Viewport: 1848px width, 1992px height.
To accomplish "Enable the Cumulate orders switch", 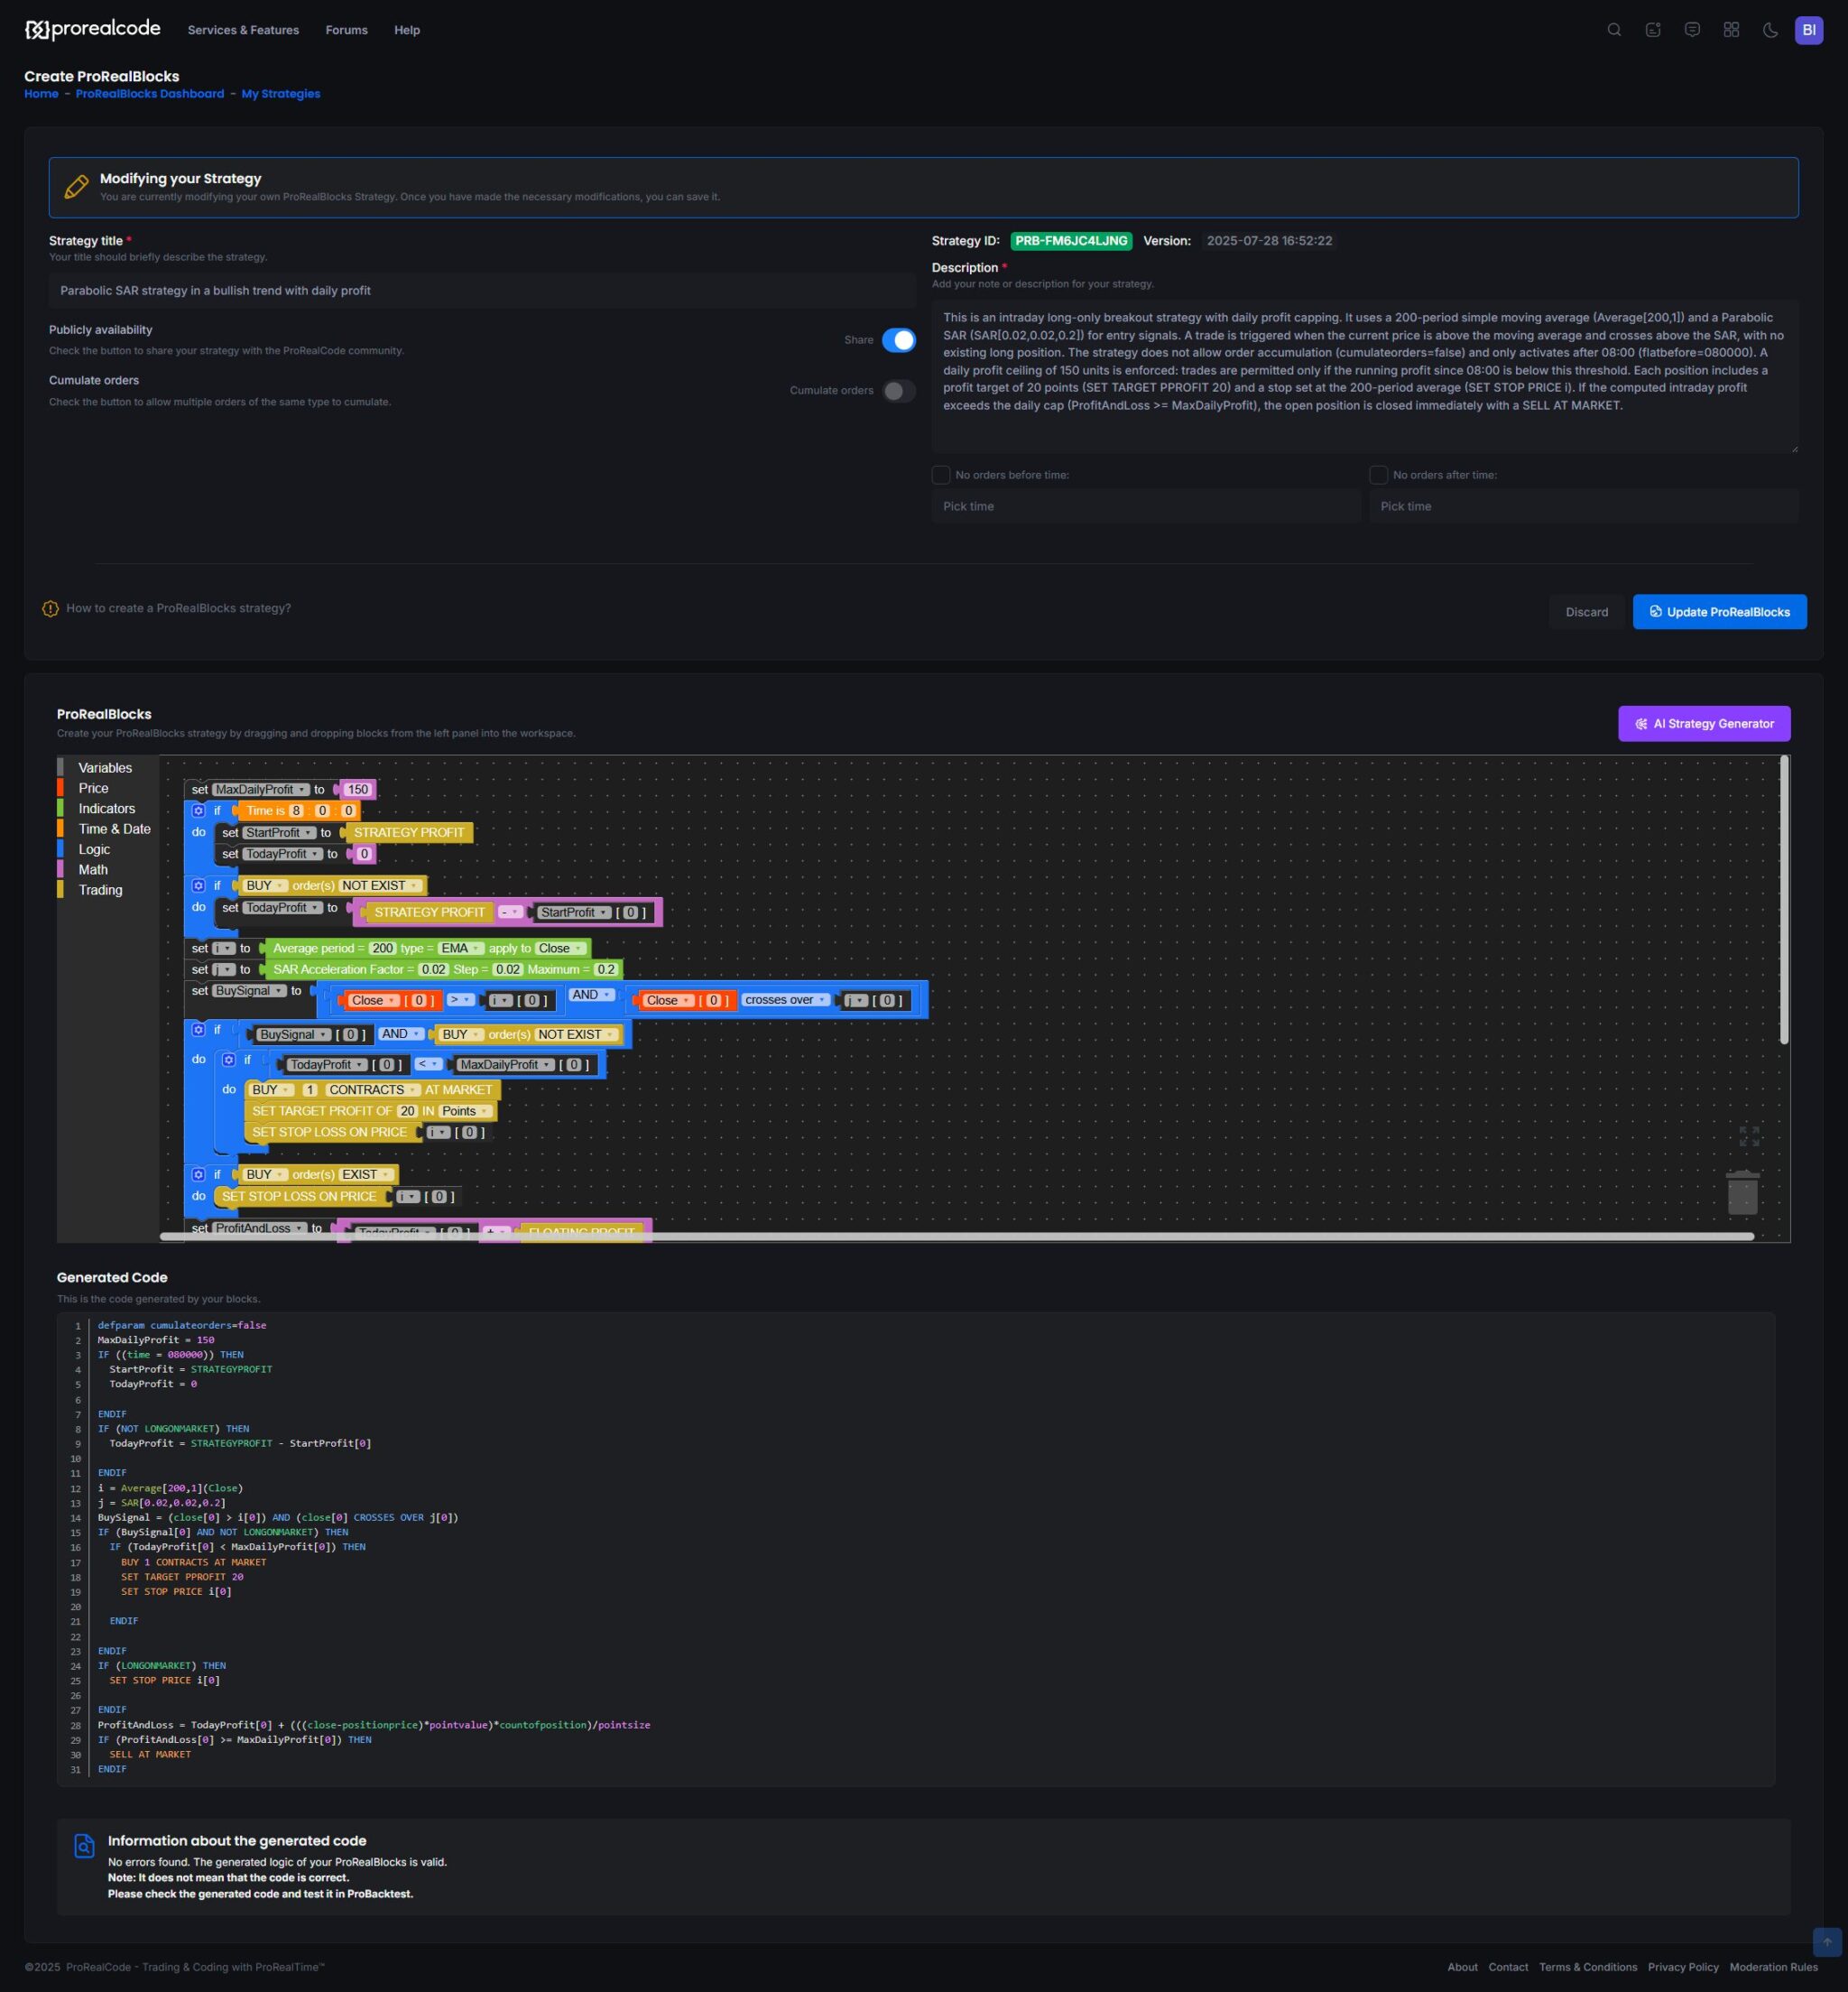I will [898, 391].
